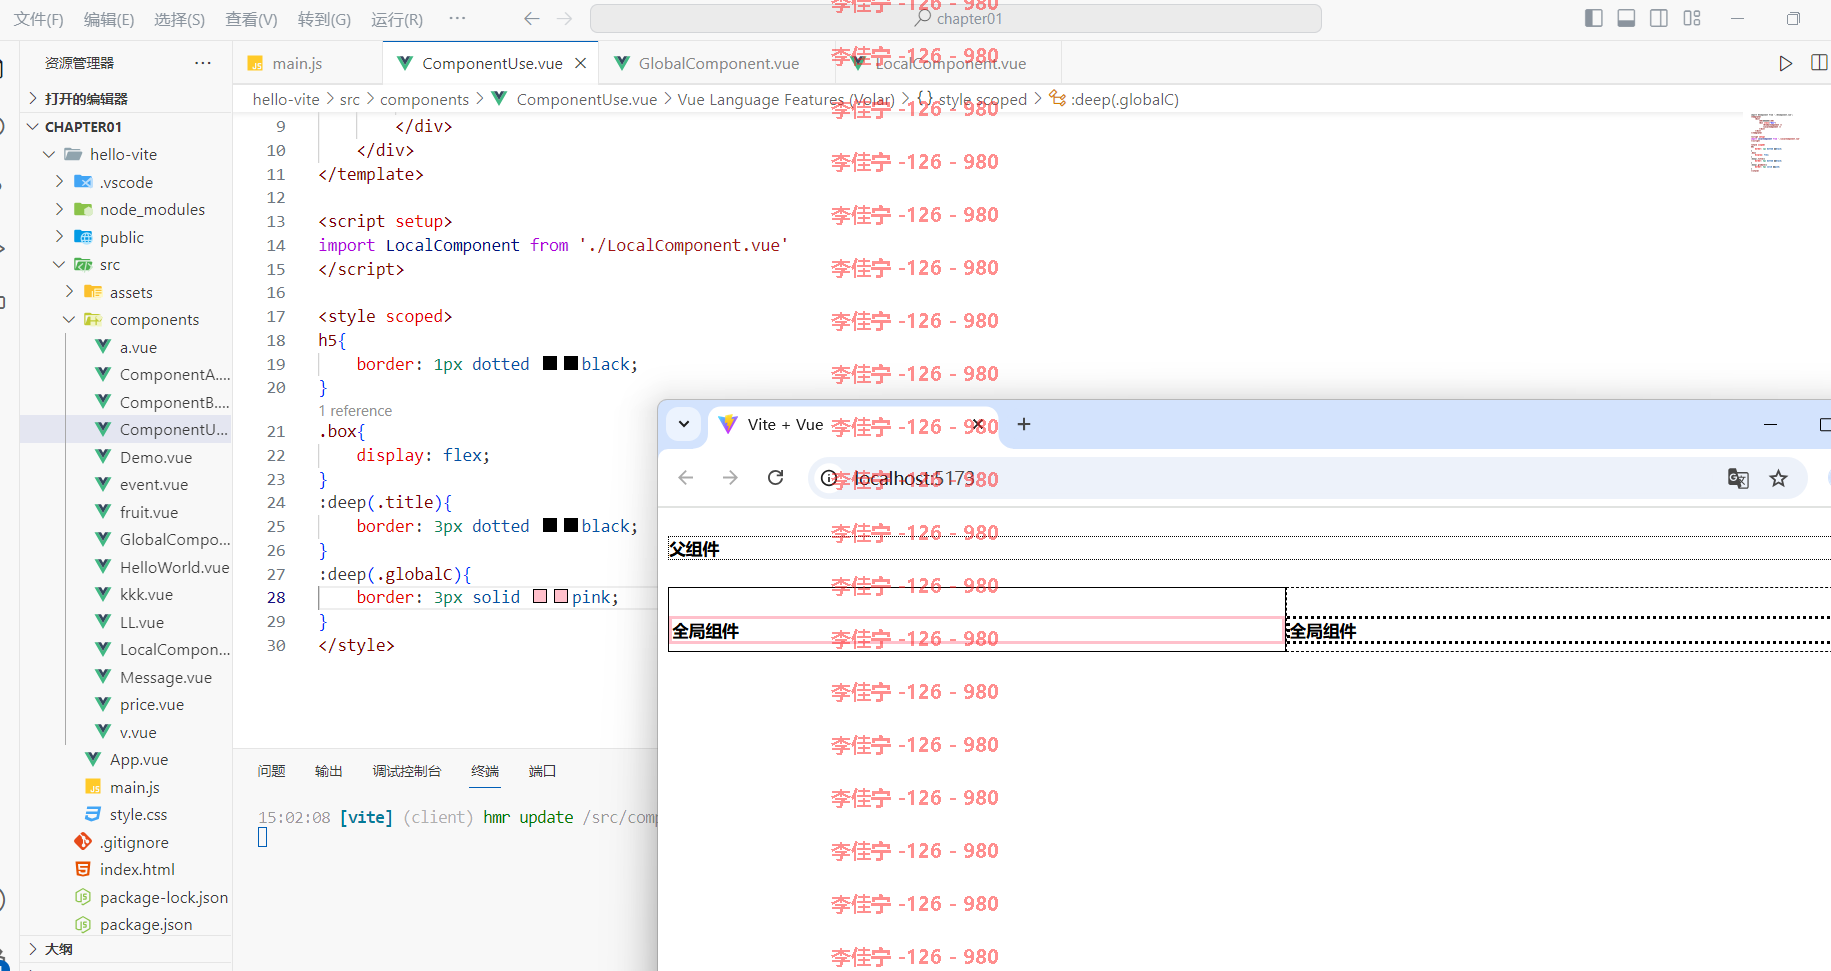Open HelloWorld.vue file
Screen dimensions: 1831x971
pyautogui.click(x=174, y=567)
